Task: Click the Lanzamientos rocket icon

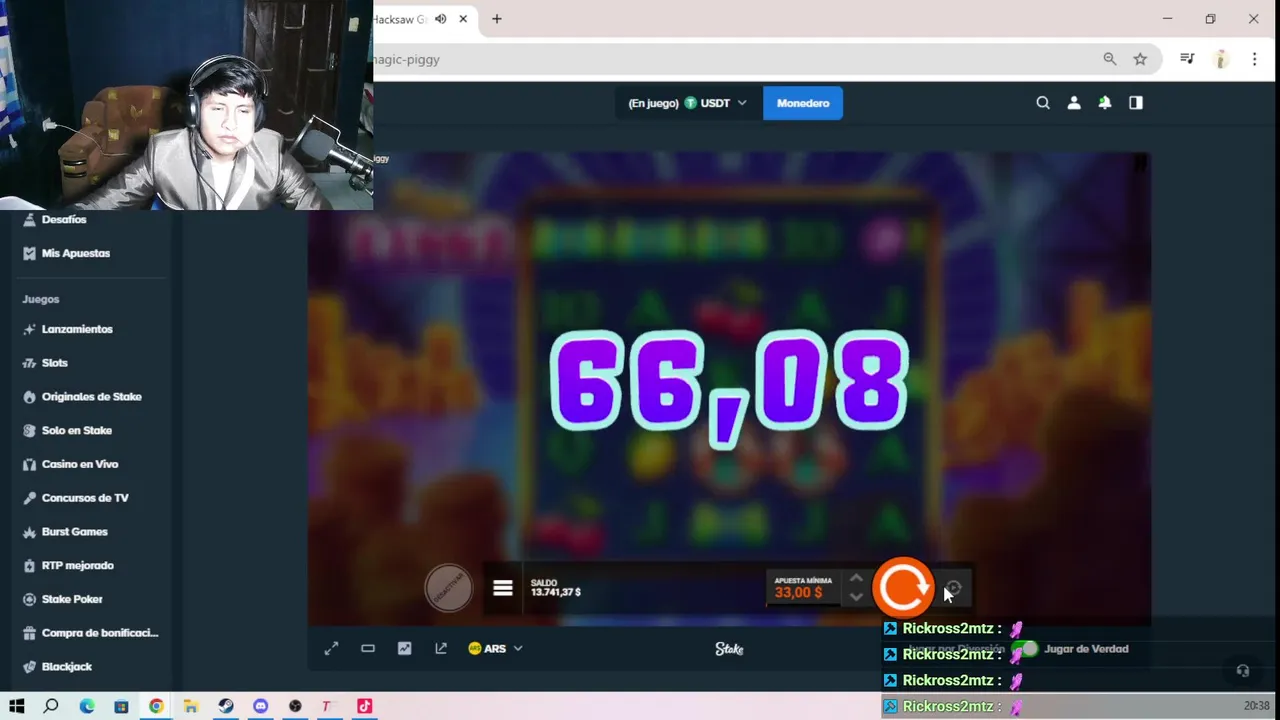Action: click(x=29, y=329)
